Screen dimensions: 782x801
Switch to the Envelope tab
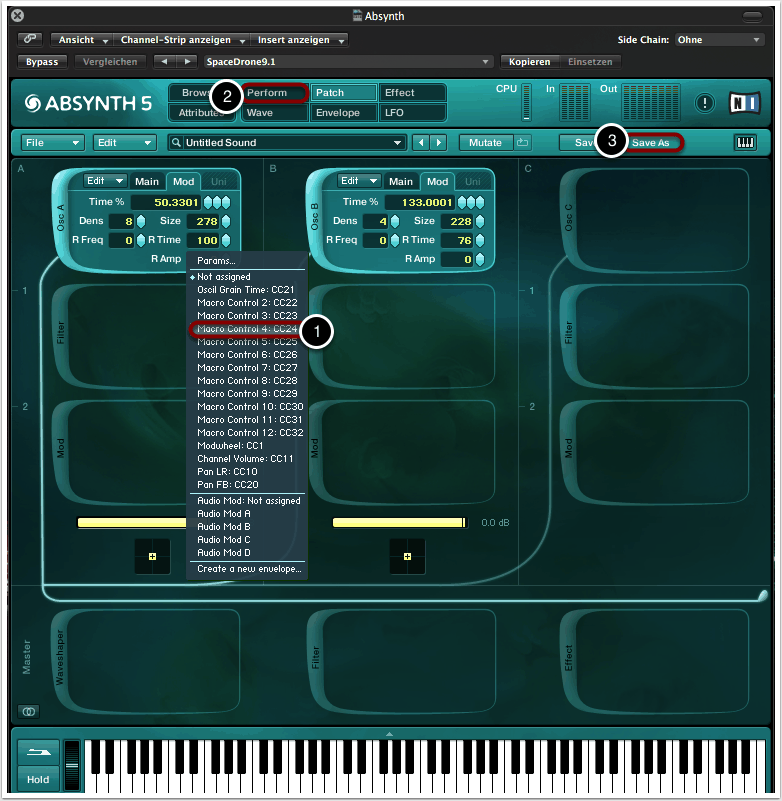[x=344, y=112]
